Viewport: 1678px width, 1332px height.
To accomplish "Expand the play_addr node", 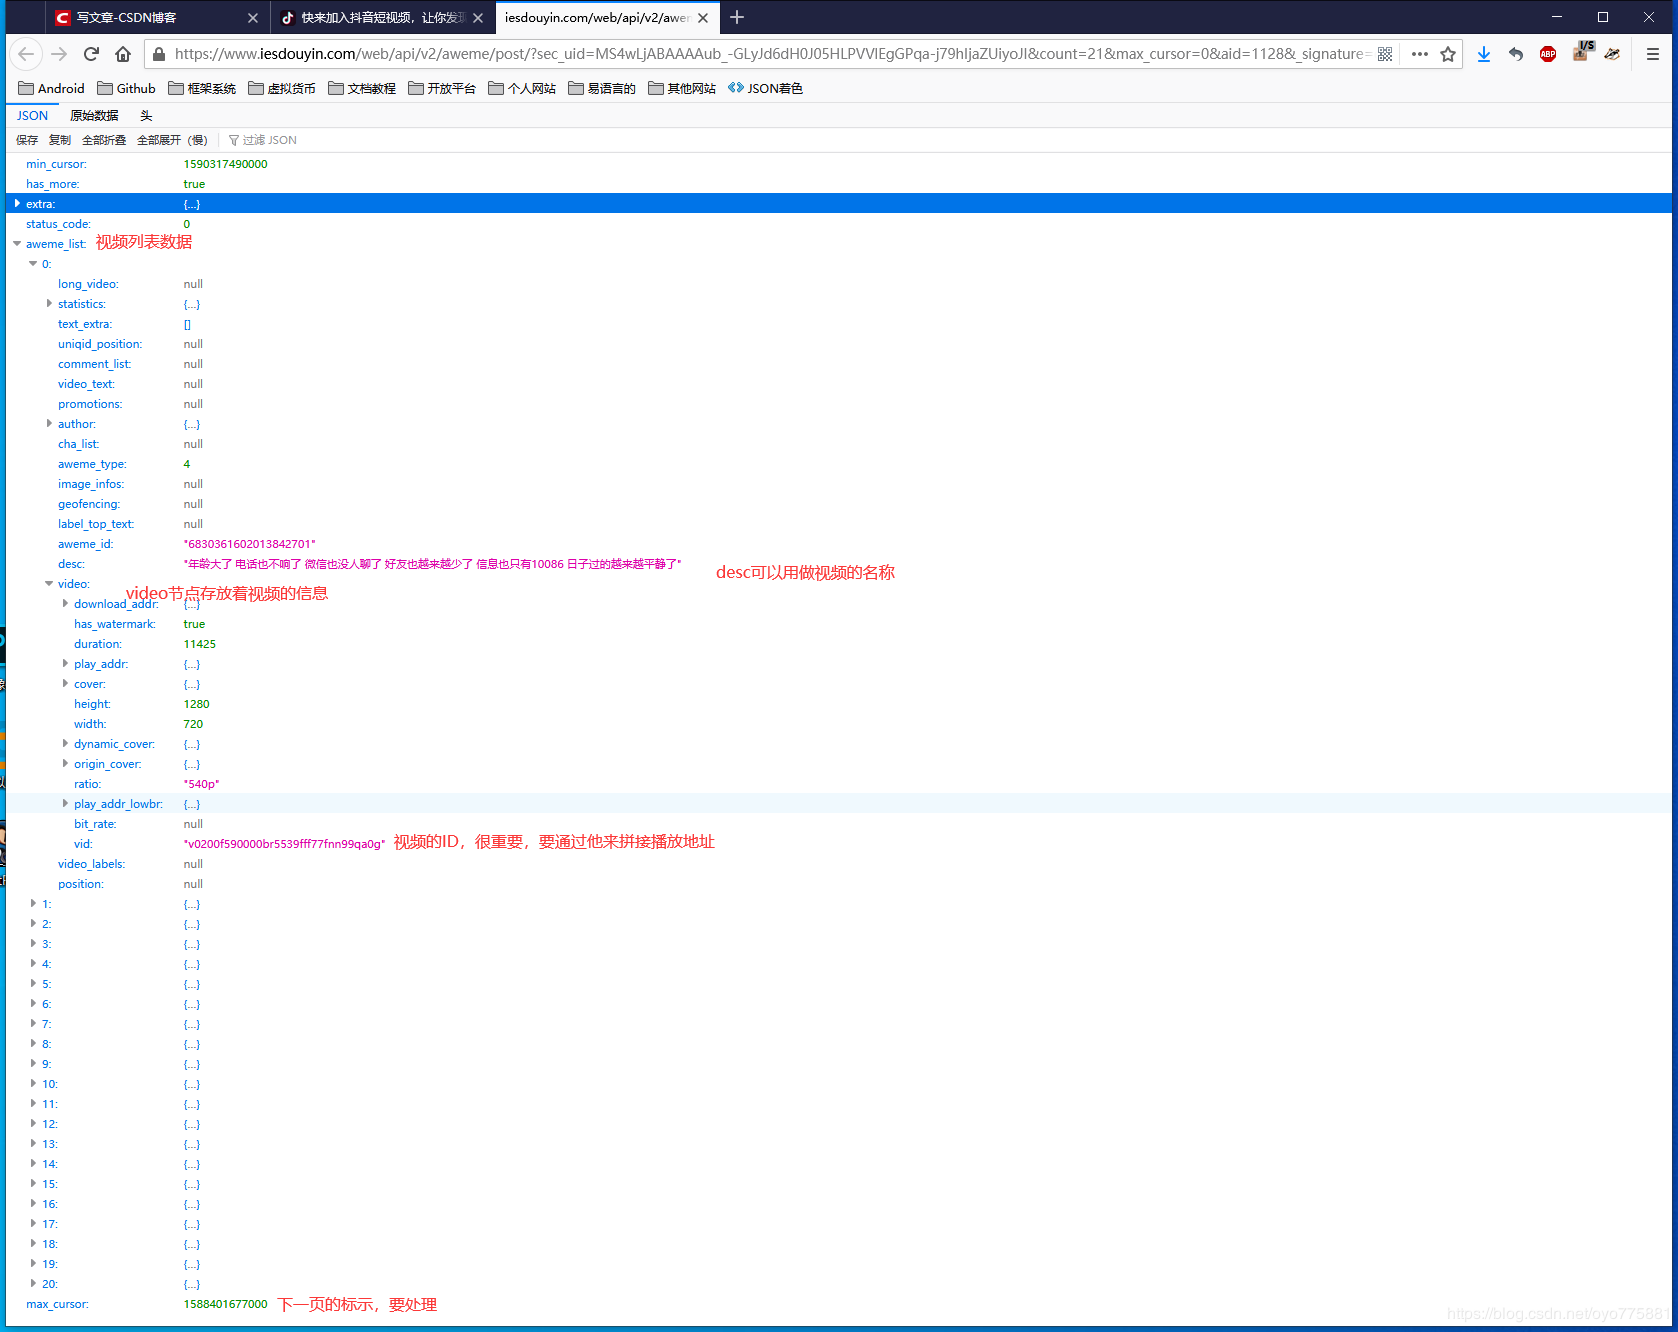I will [x=65, y=664].
